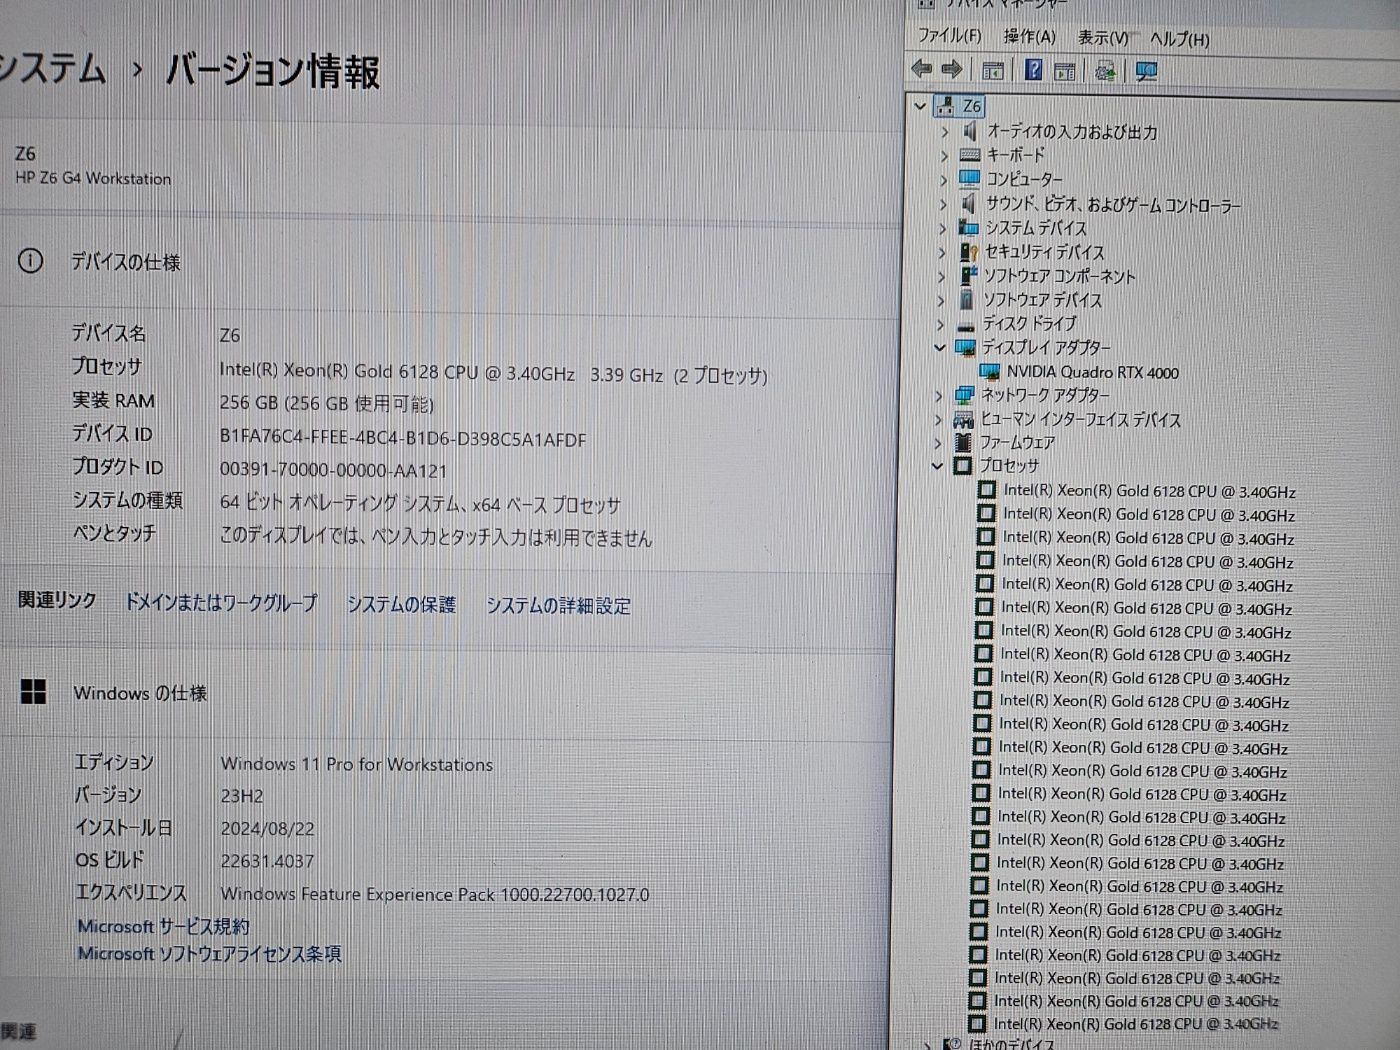Image resolution: width=1400 pixels, height=1050 pixels.
Task: Open Microsoft サービス規約 link
Action: [164, 926]
